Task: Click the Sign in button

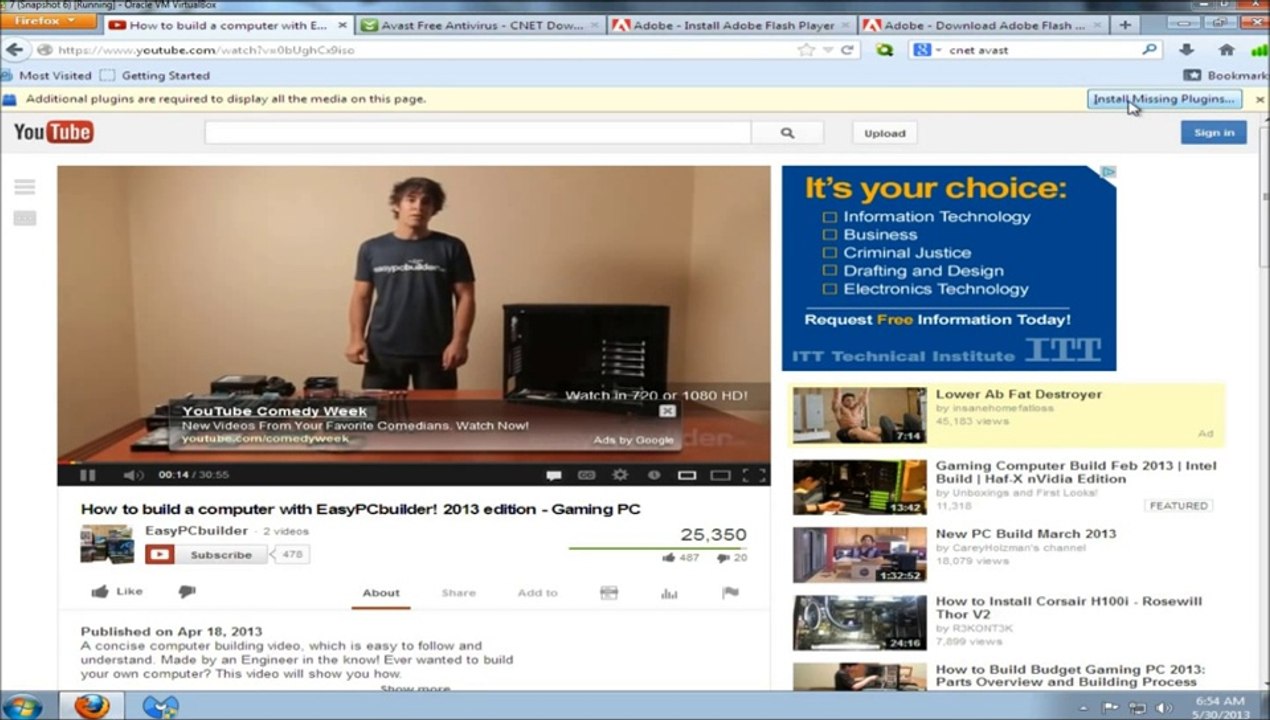Action: coord(1213,132)
